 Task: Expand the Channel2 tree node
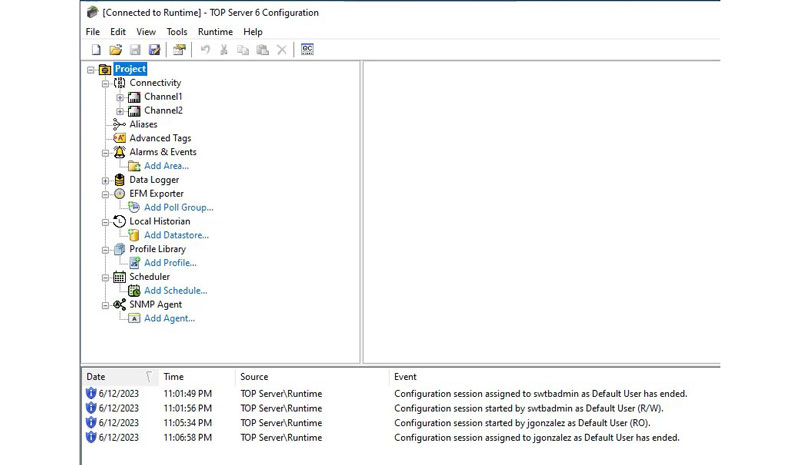point(120,111)
